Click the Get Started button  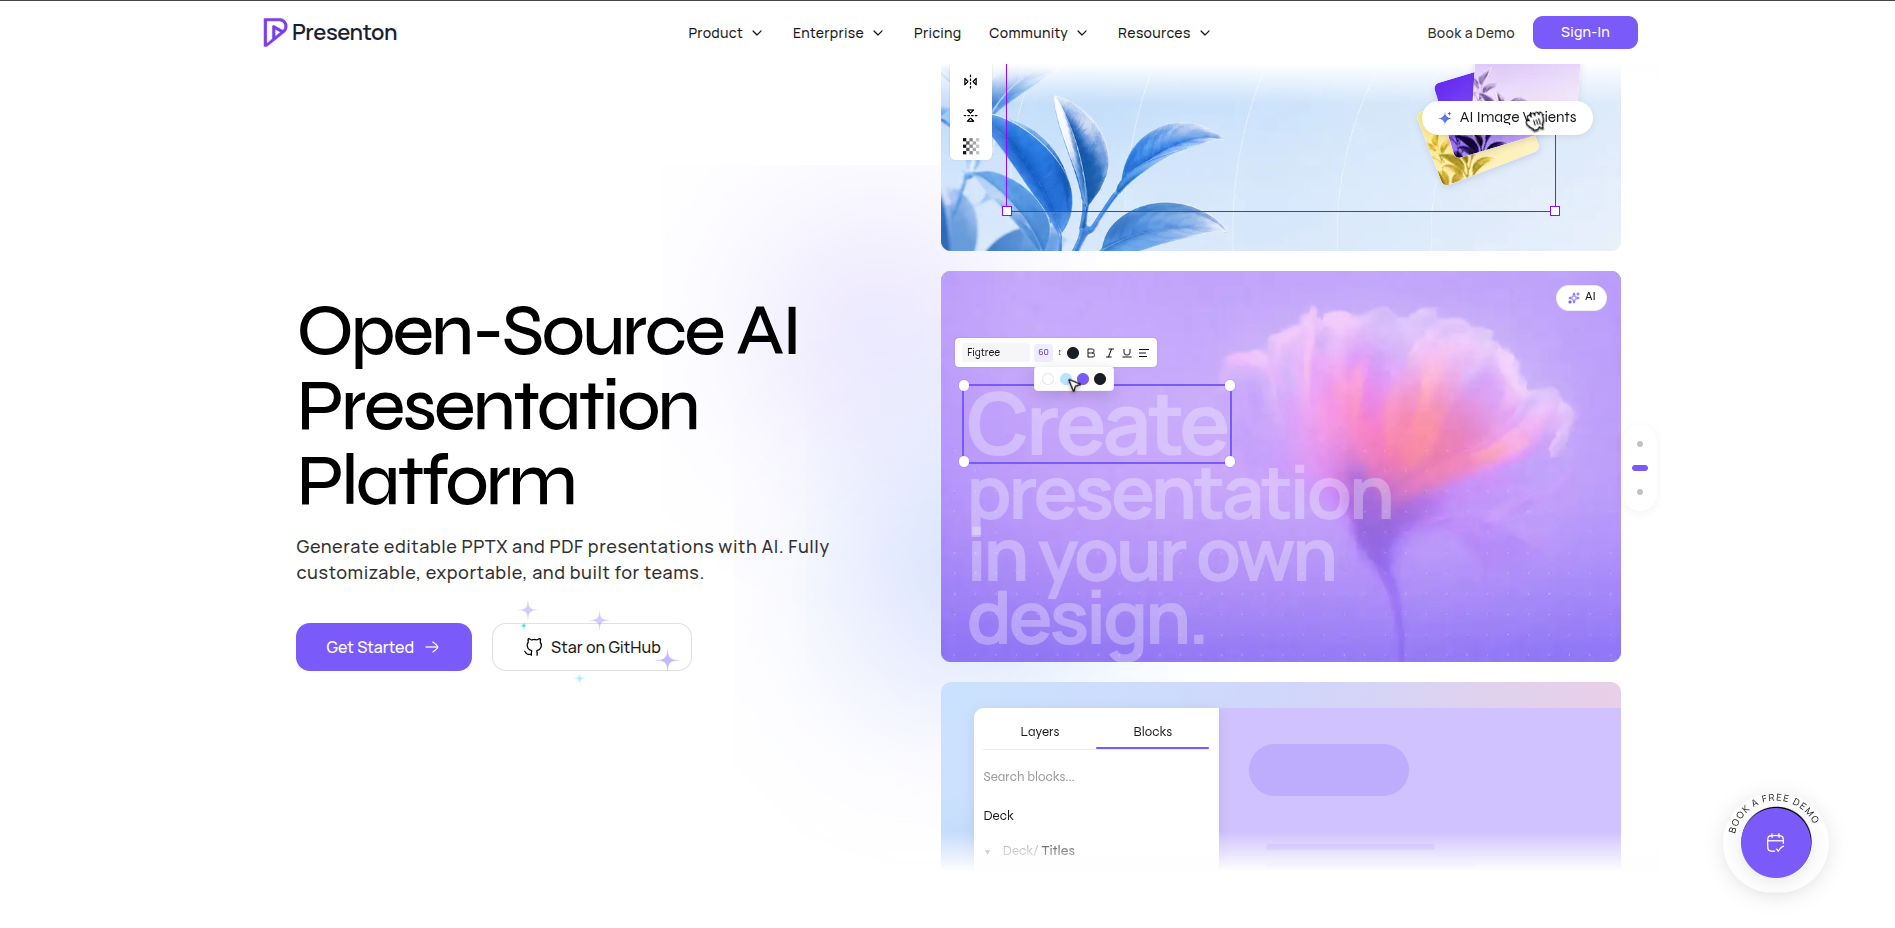click(x=384, y=647)
